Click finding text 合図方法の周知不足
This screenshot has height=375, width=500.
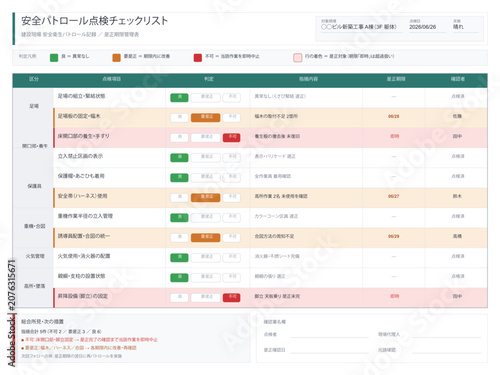pos(274,236)
